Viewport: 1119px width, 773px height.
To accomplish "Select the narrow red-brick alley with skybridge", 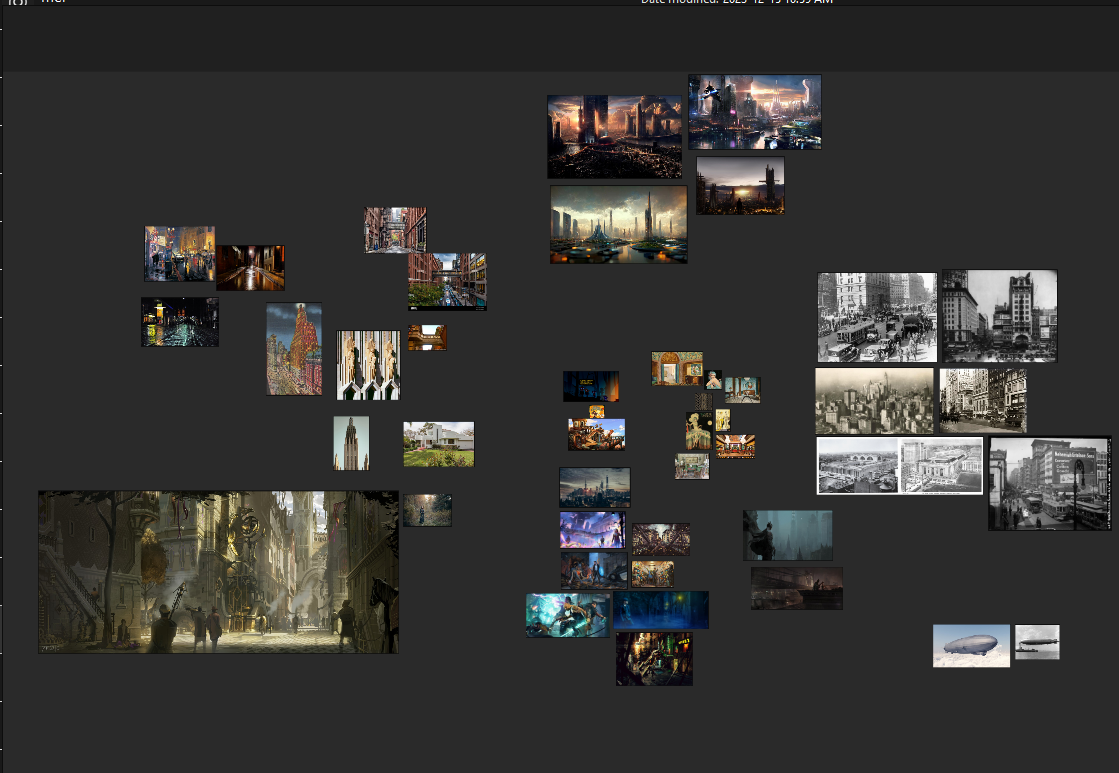I will pyautogui.click(x=395, y=230).
